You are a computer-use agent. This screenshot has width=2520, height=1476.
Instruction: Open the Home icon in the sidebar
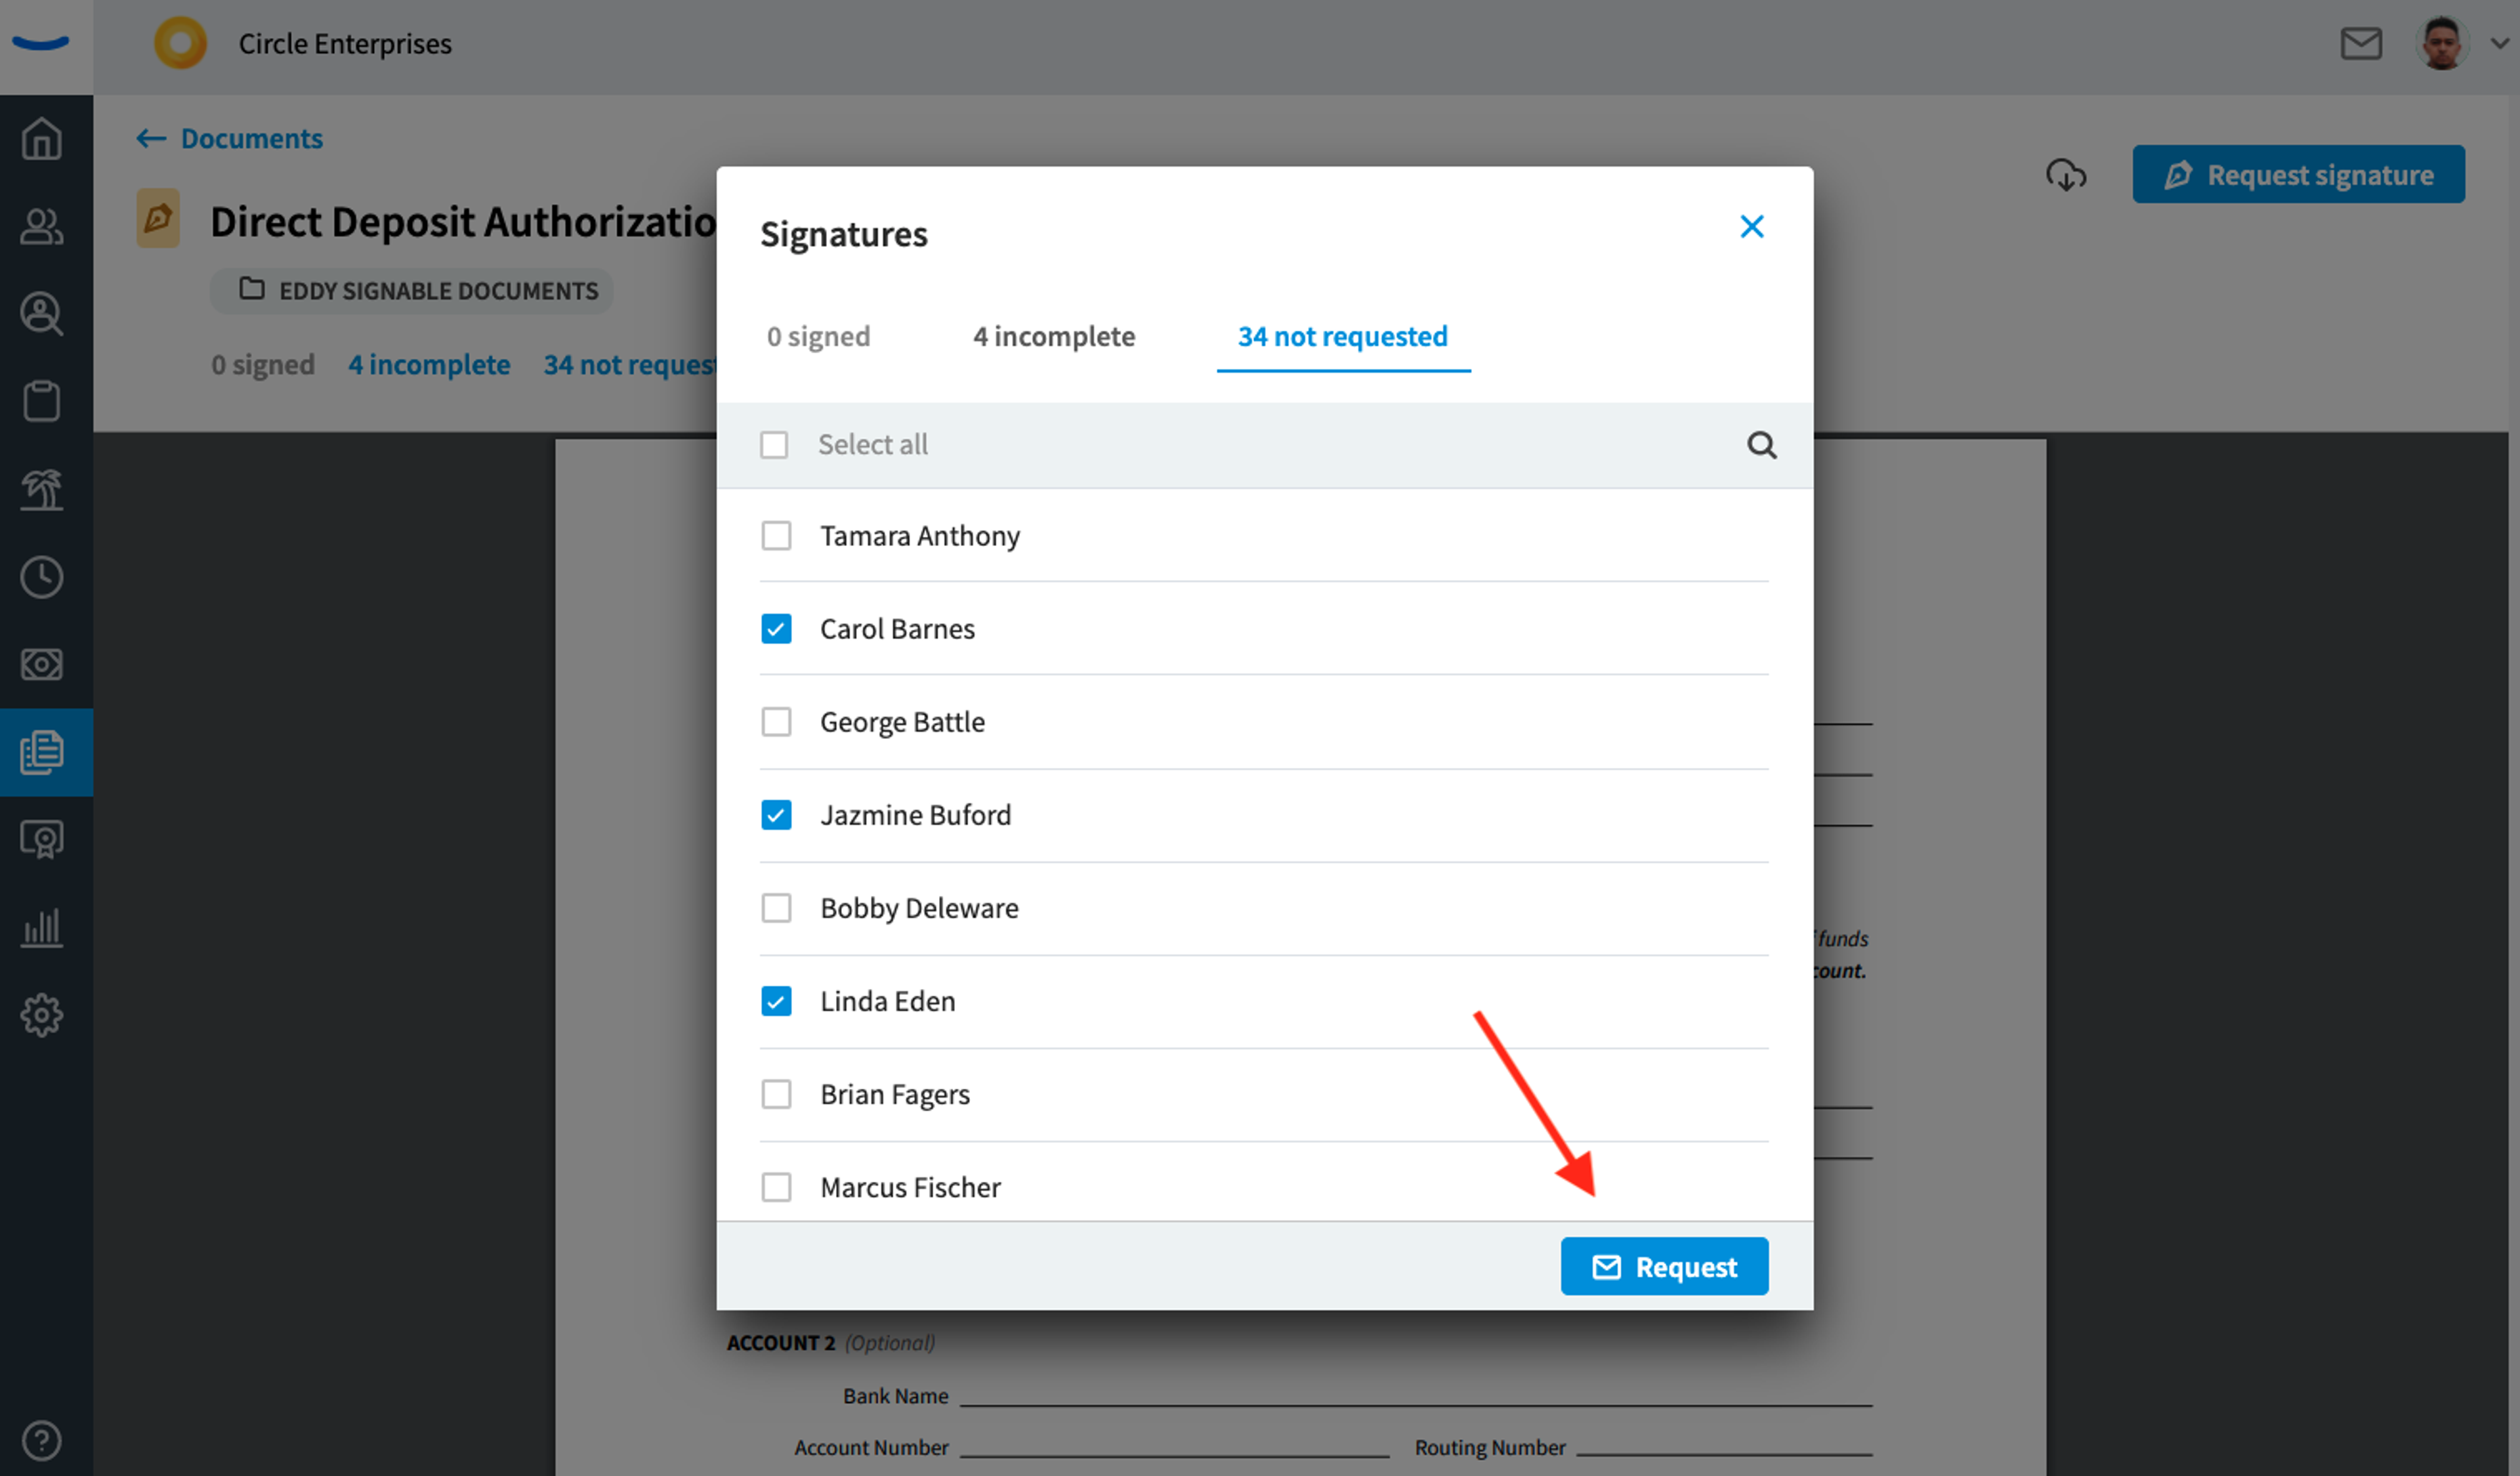coord(42,138)
